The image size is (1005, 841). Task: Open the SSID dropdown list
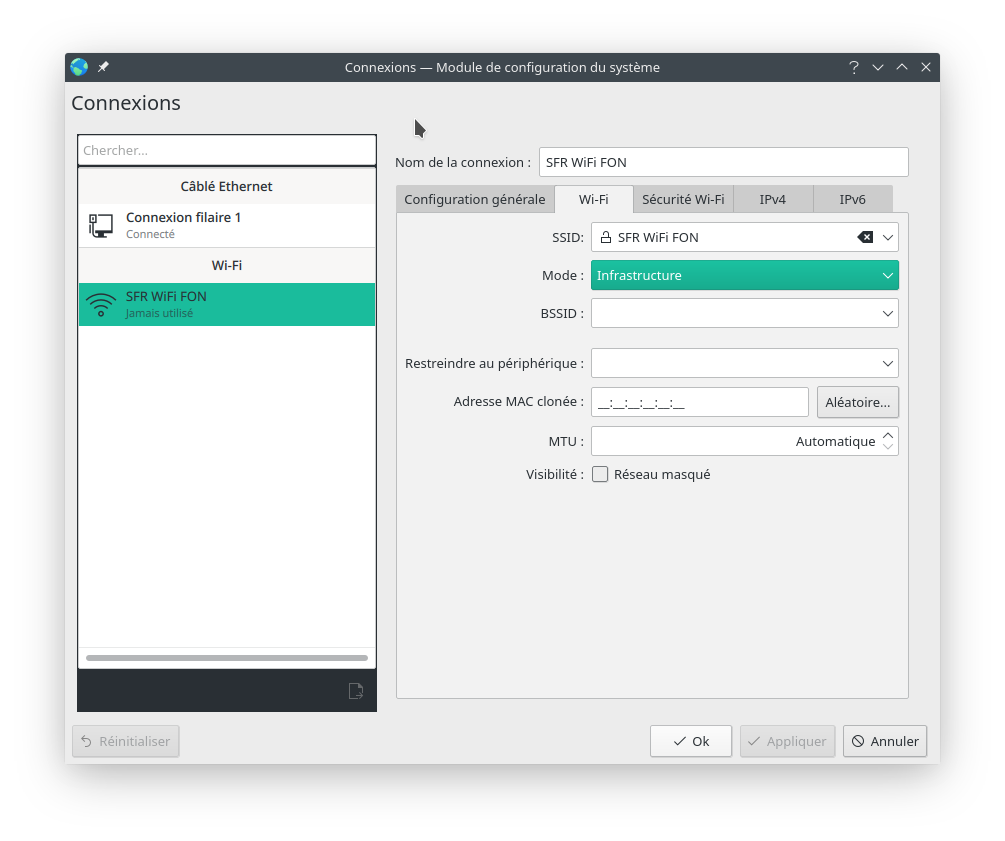pyautogui.click(x=887, y=237)
